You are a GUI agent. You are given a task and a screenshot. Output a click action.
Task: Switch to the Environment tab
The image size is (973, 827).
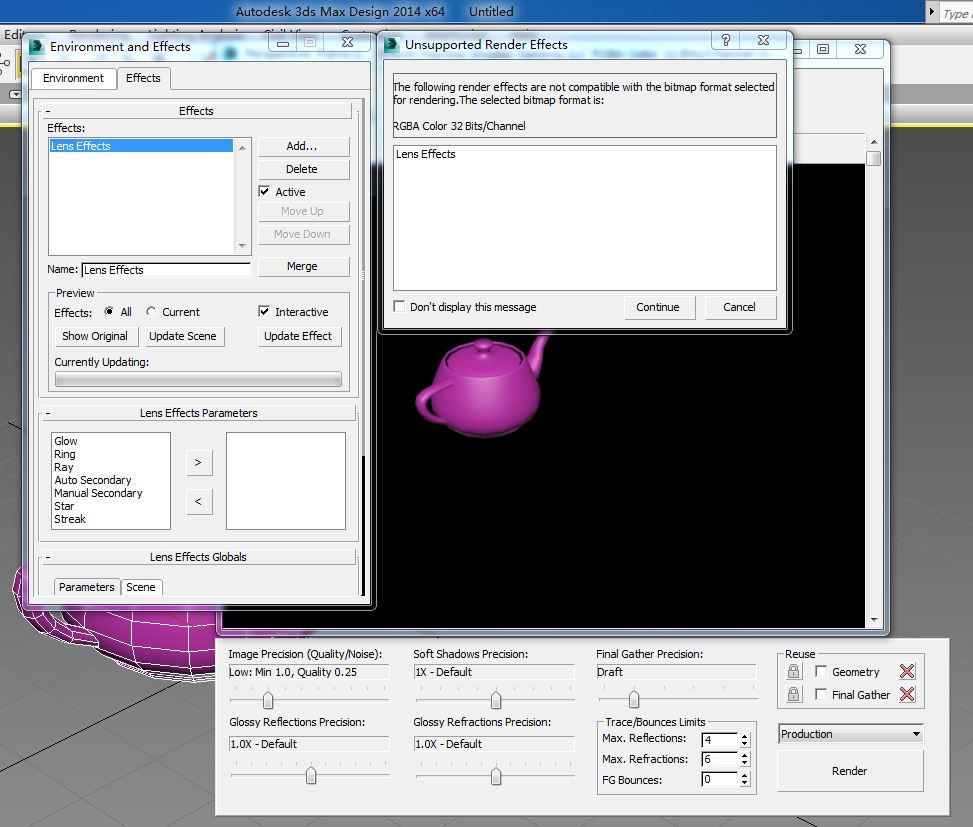(73, 78)
